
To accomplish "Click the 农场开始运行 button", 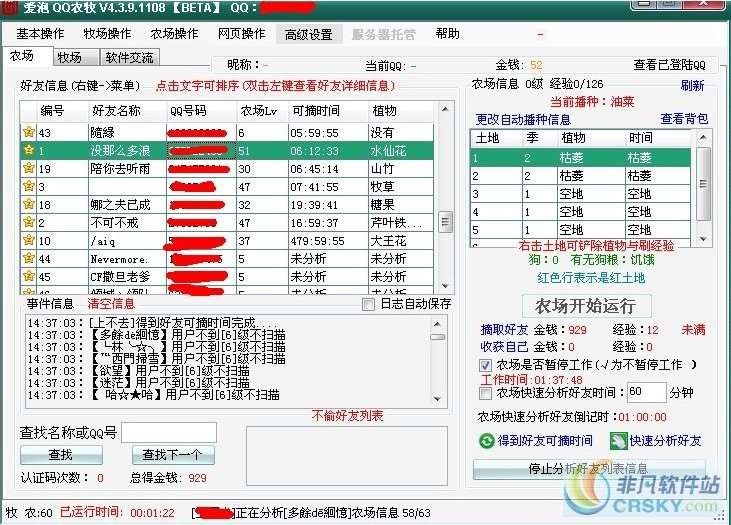I will coord(586,306).
